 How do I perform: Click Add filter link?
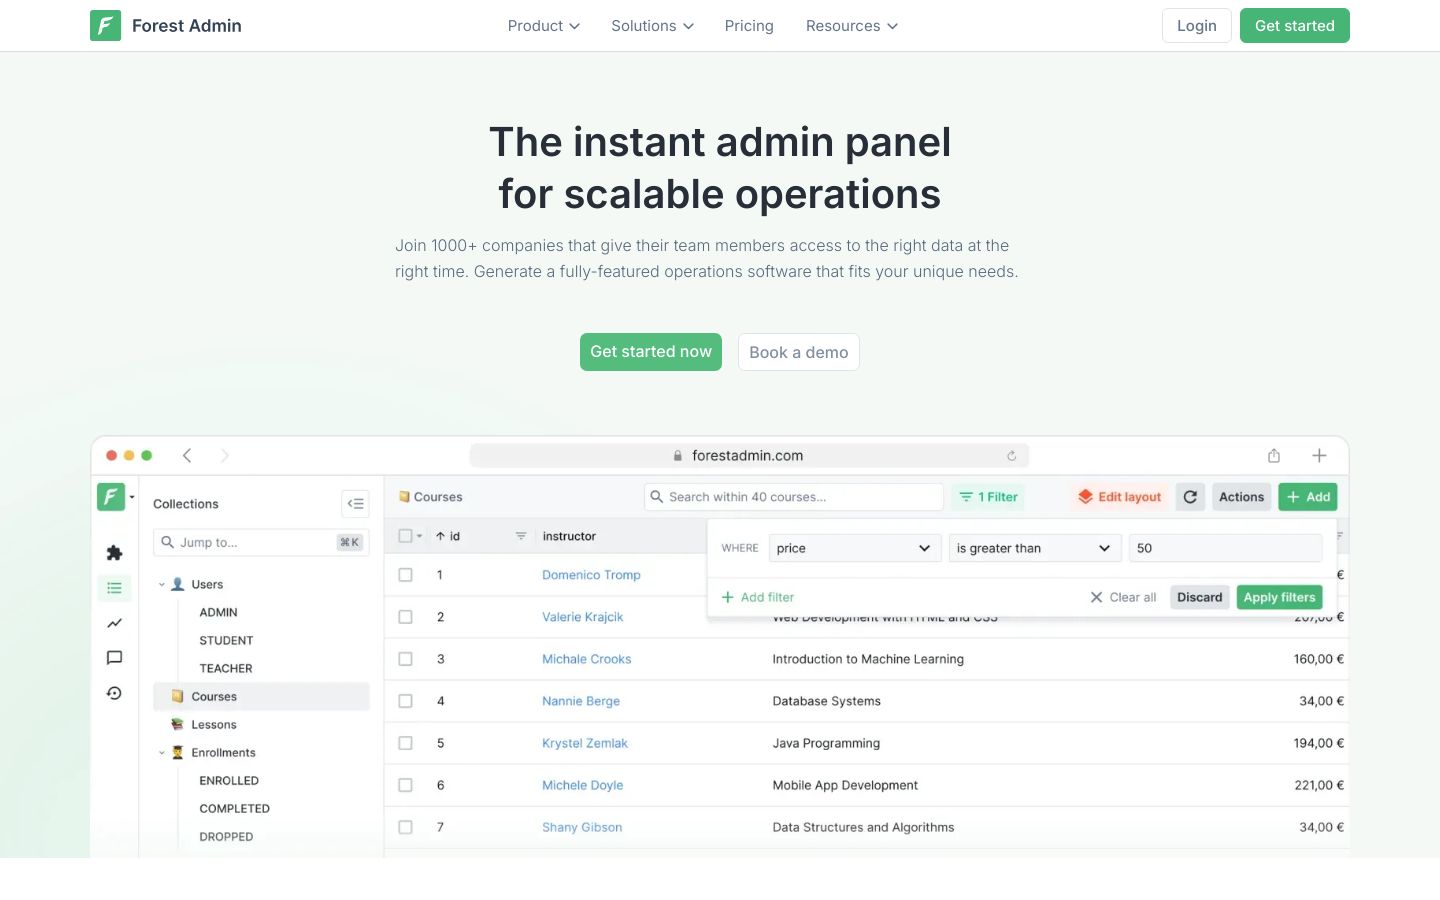(x=758, y=597)
